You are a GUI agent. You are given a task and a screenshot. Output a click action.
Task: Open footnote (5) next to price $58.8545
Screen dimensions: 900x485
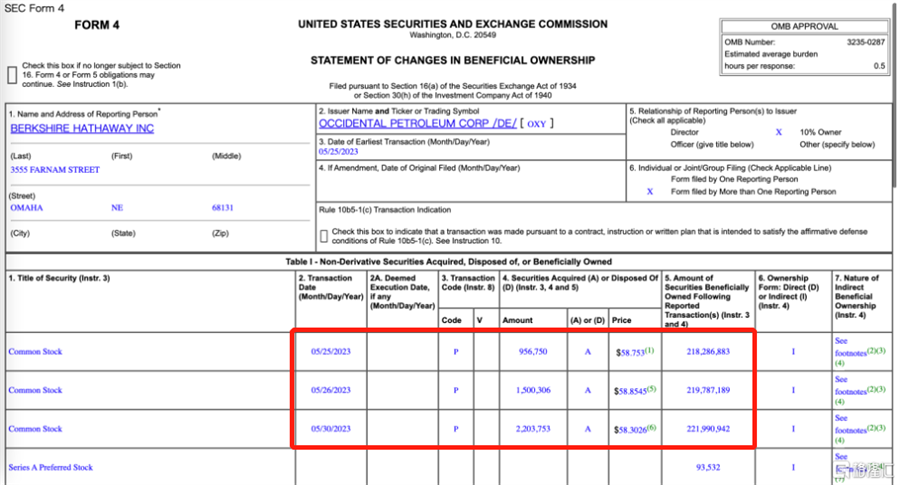tap(651, 389)
